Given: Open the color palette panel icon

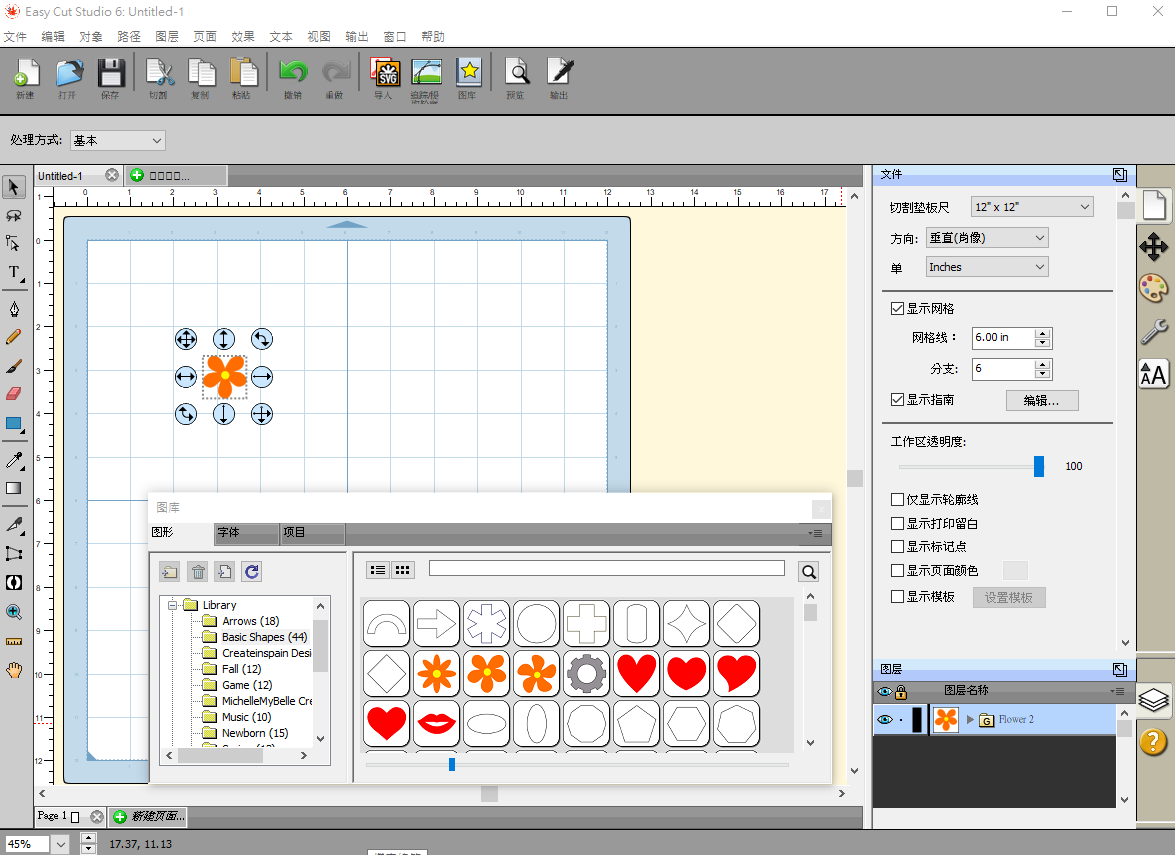Looking at the screenshot, I should coord(1153,288).
